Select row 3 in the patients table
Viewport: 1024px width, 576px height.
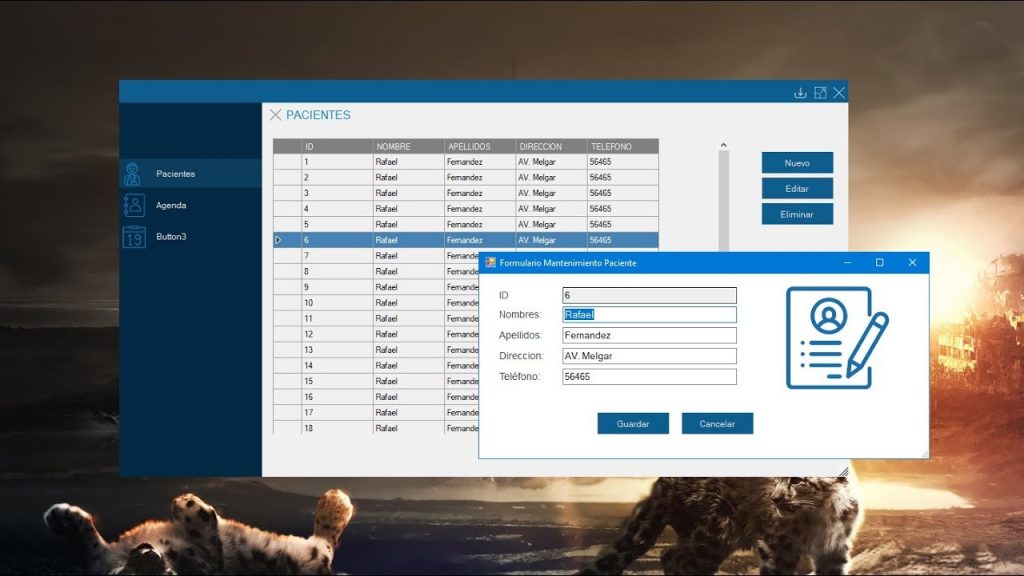click(450, 192)
